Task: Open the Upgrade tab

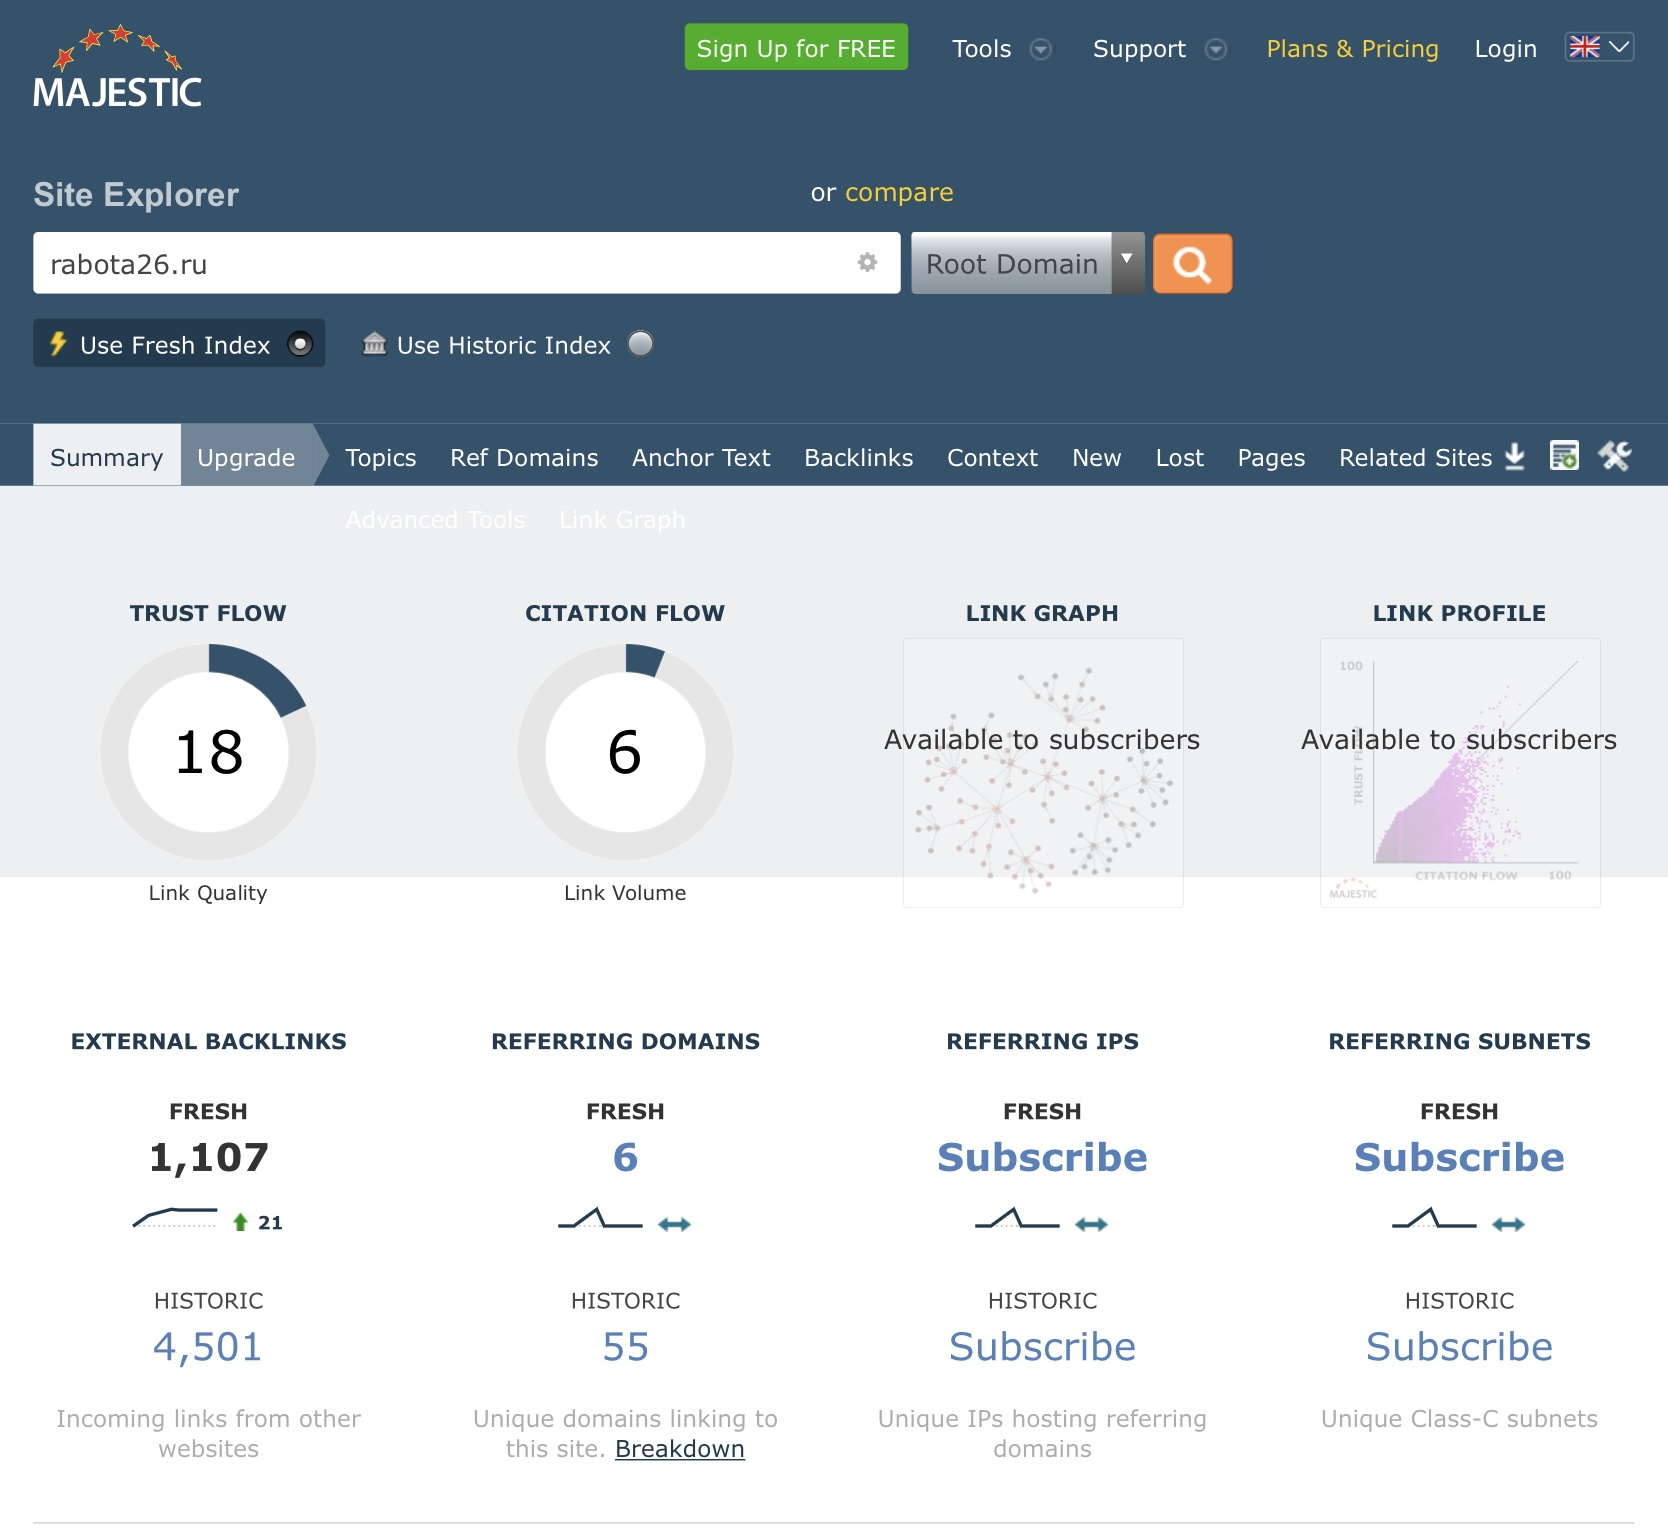Action: [x=246, y=455]
